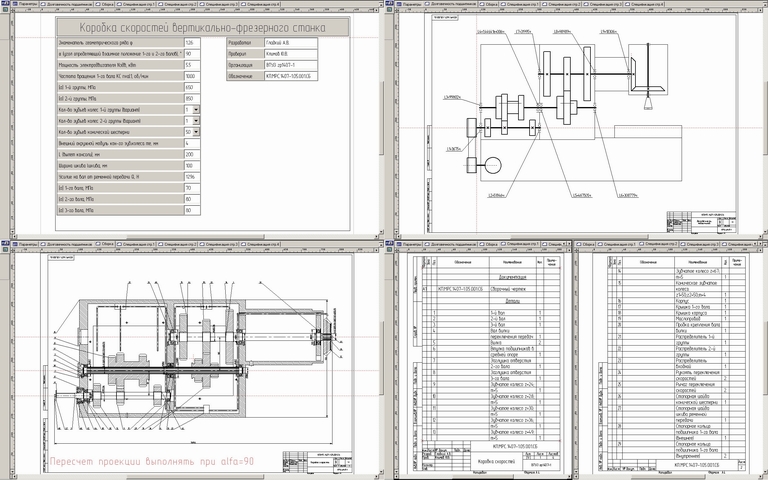Screen dimensions: 768x480
Task: Click the outer module field showing 4
Action: coord(192,143)
